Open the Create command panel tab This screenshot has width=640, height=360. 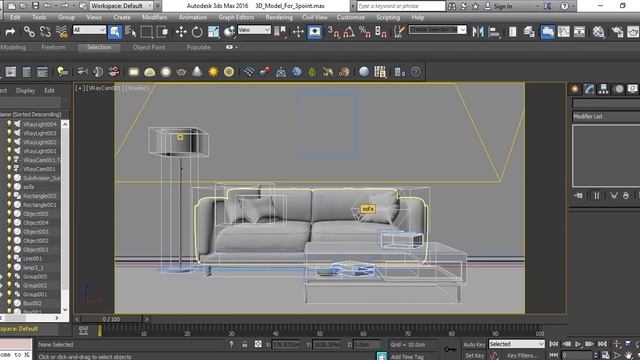point(575,89)
